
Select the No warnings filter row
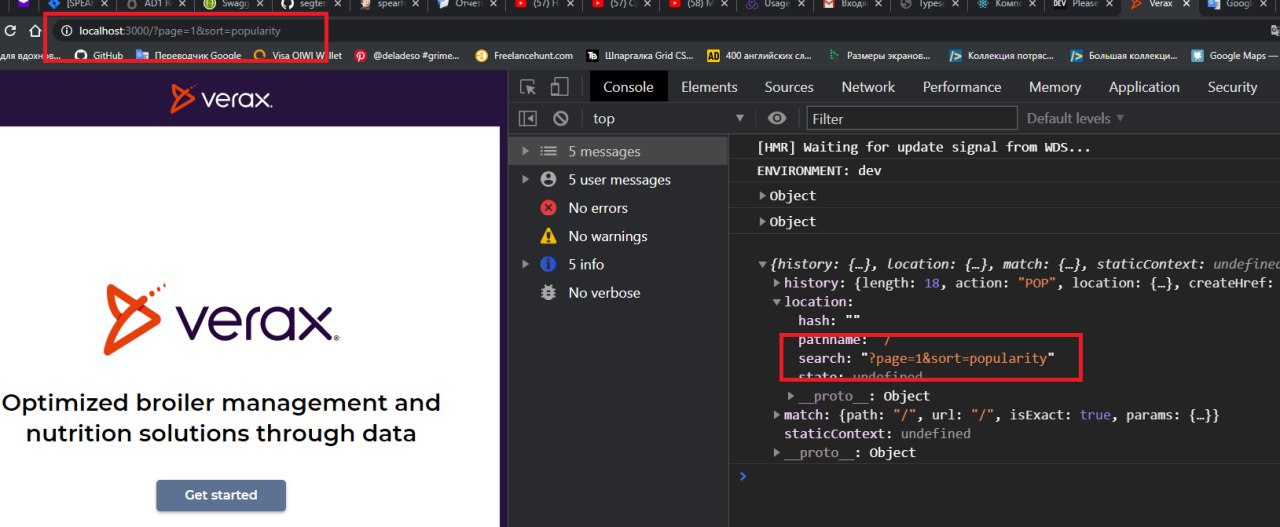click(x=618, y=236)
